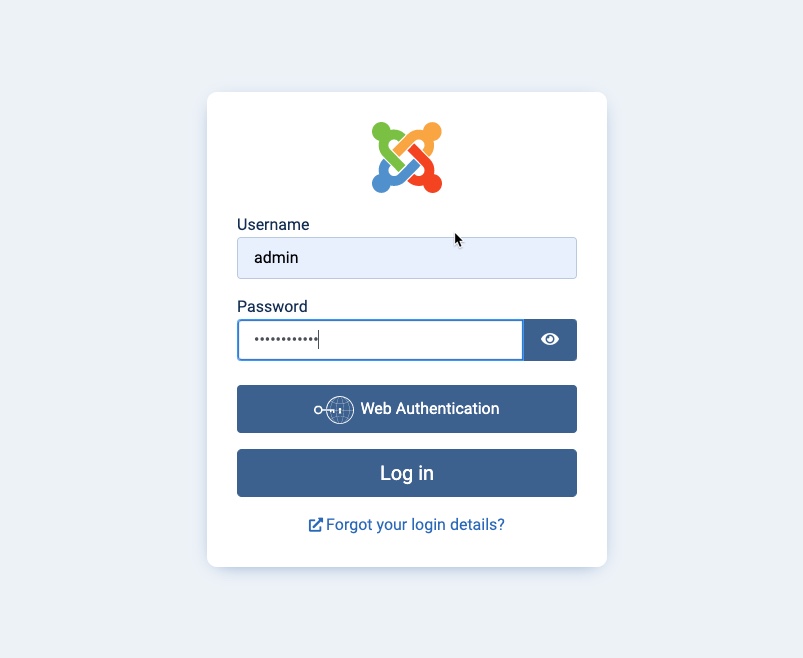Viewport: 803px width, 658px height.
Task: Click the Password label text
Action: (x=272, y=306)
